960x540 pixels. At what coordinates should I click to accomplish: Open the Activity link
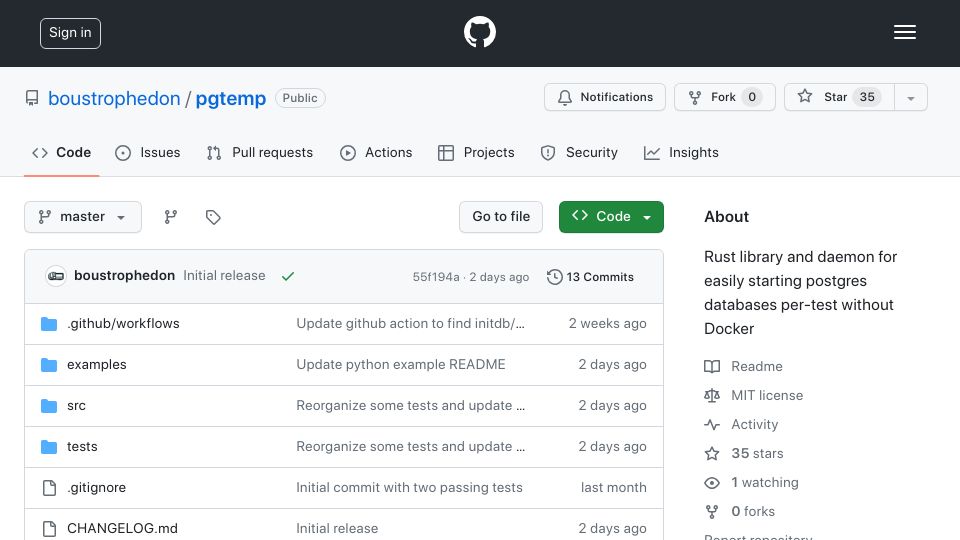[x=755, y=424]
